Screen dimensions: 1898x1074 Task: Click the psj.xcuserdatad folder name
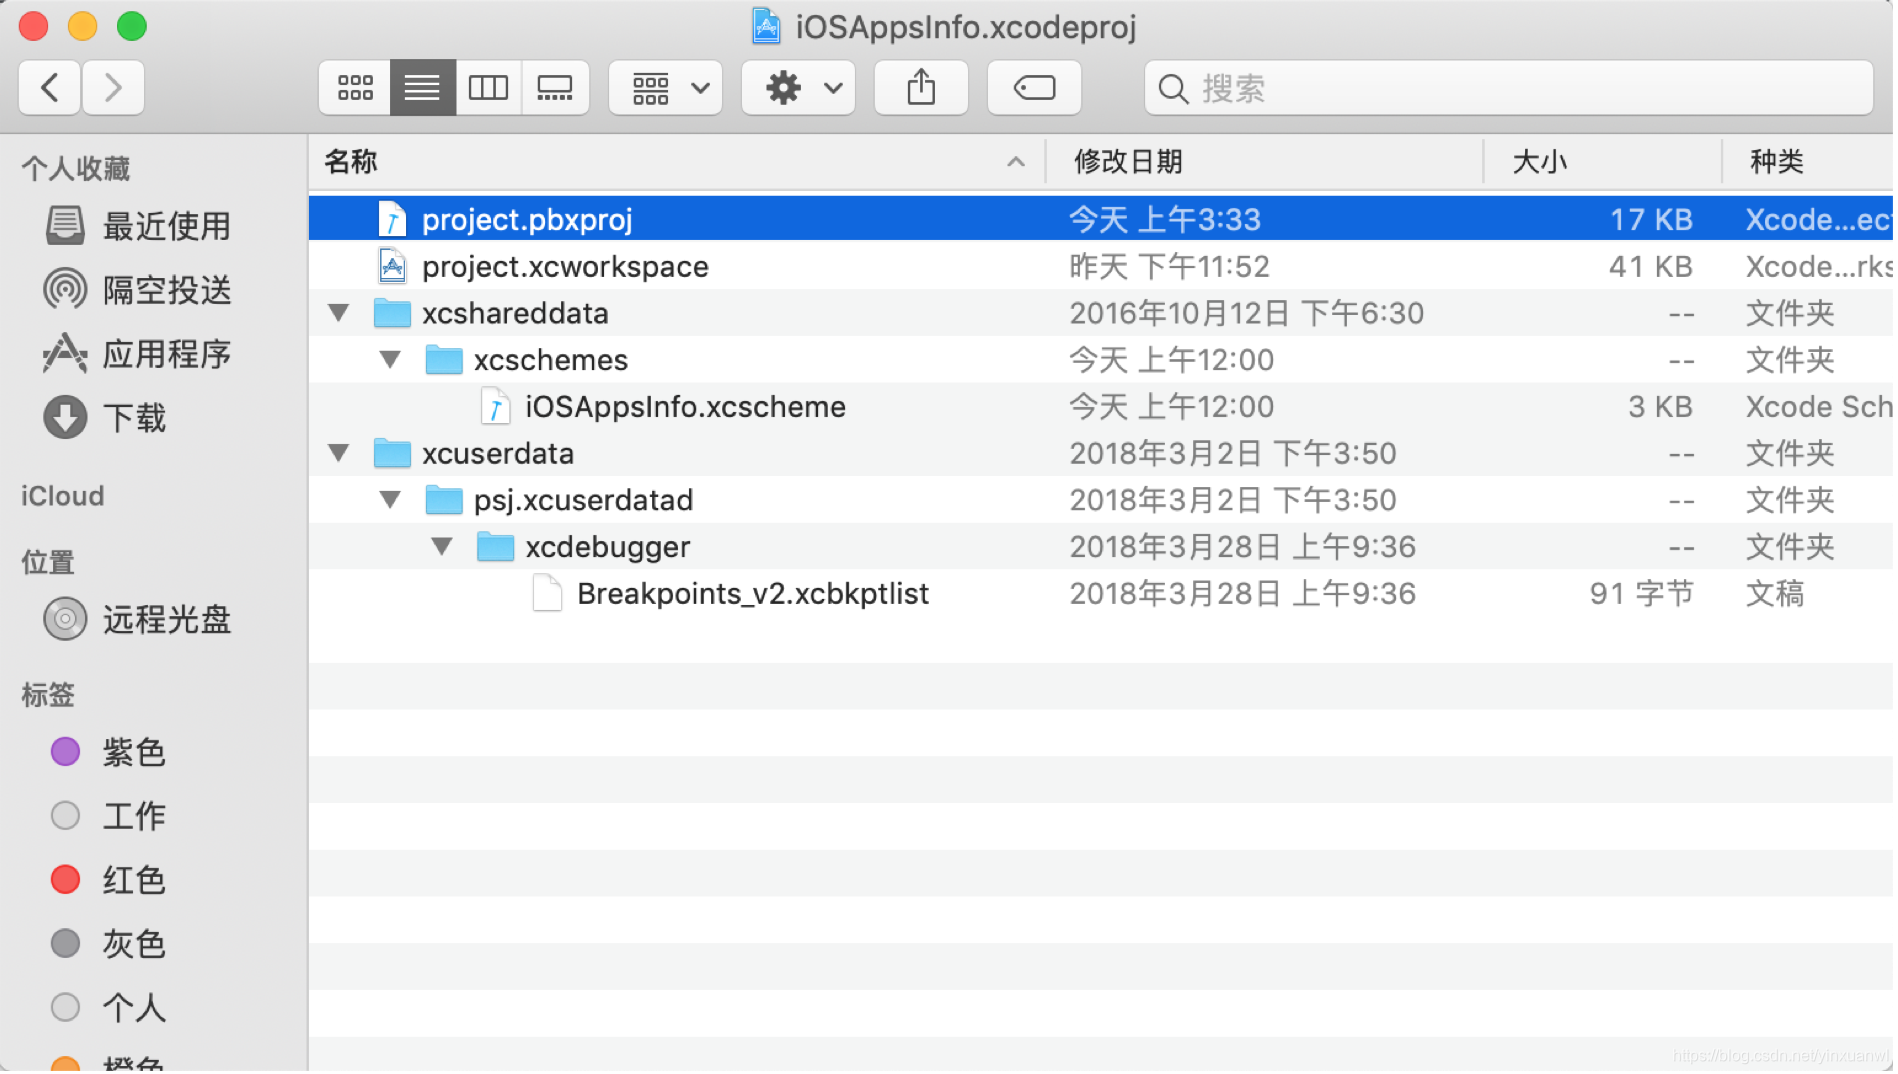pos(583,500)
